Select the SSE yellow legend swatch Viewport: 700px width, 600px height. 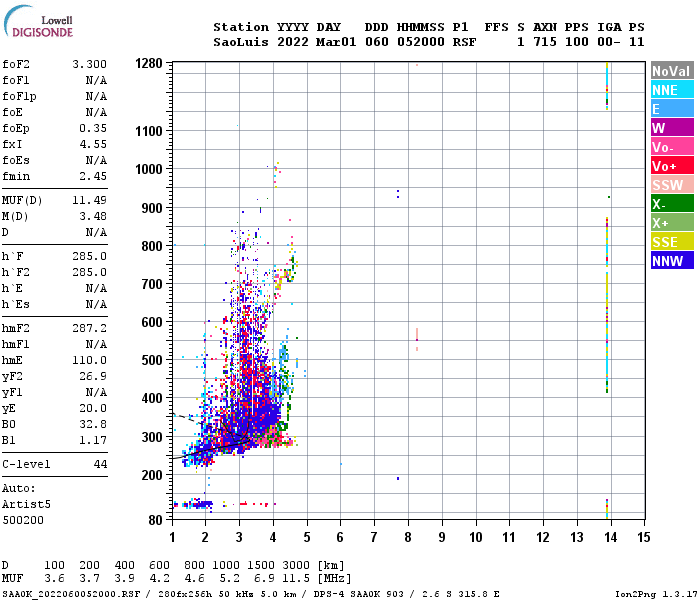point(672,242)
